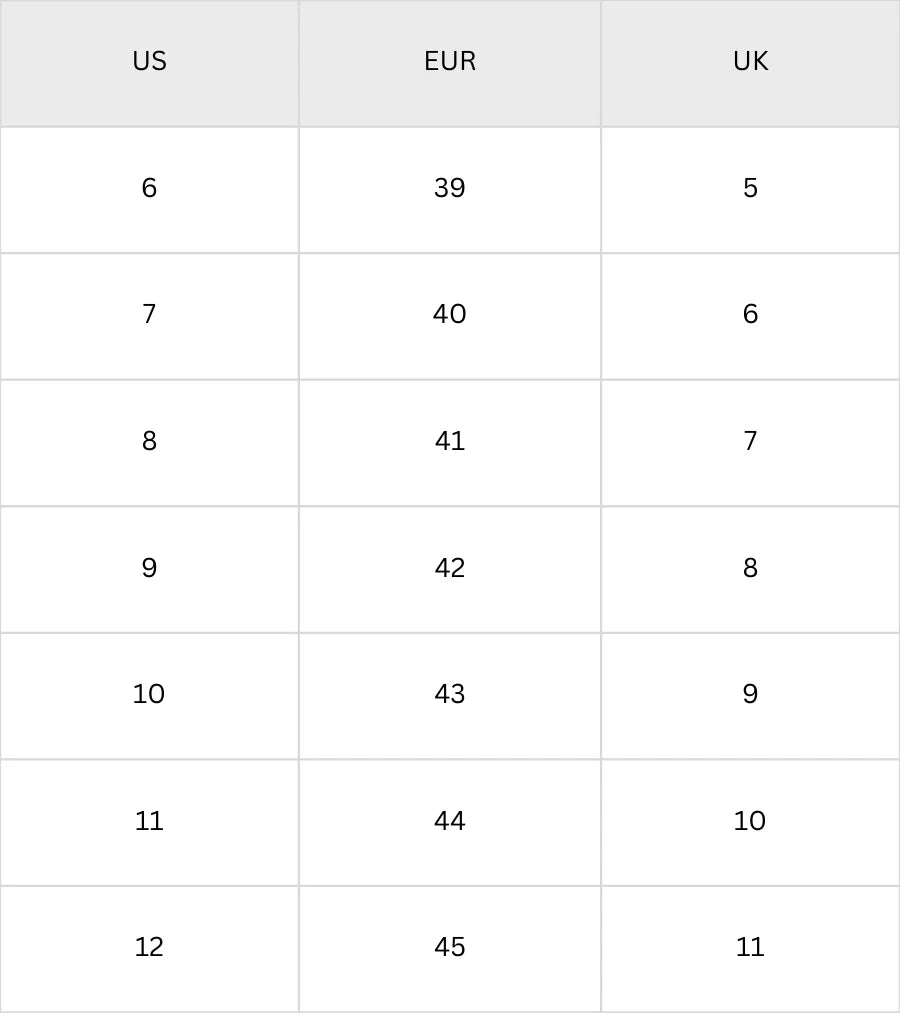Select US size 6 cell
900x1013 pixels.
pyautogui.click(x=149, y=188)
